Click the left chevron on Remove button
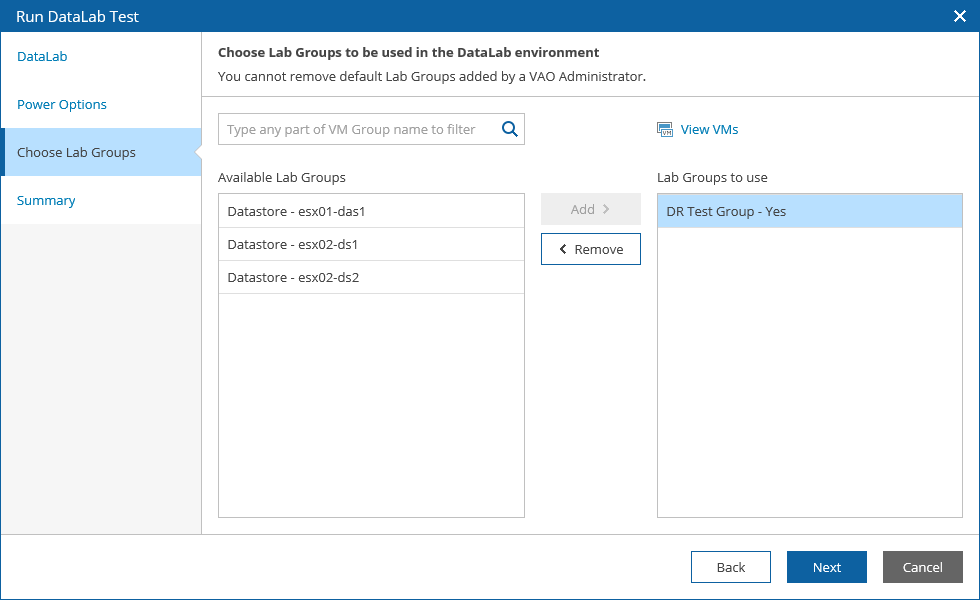The height and width of the screenshot is (600, 980). click(563, 249)
